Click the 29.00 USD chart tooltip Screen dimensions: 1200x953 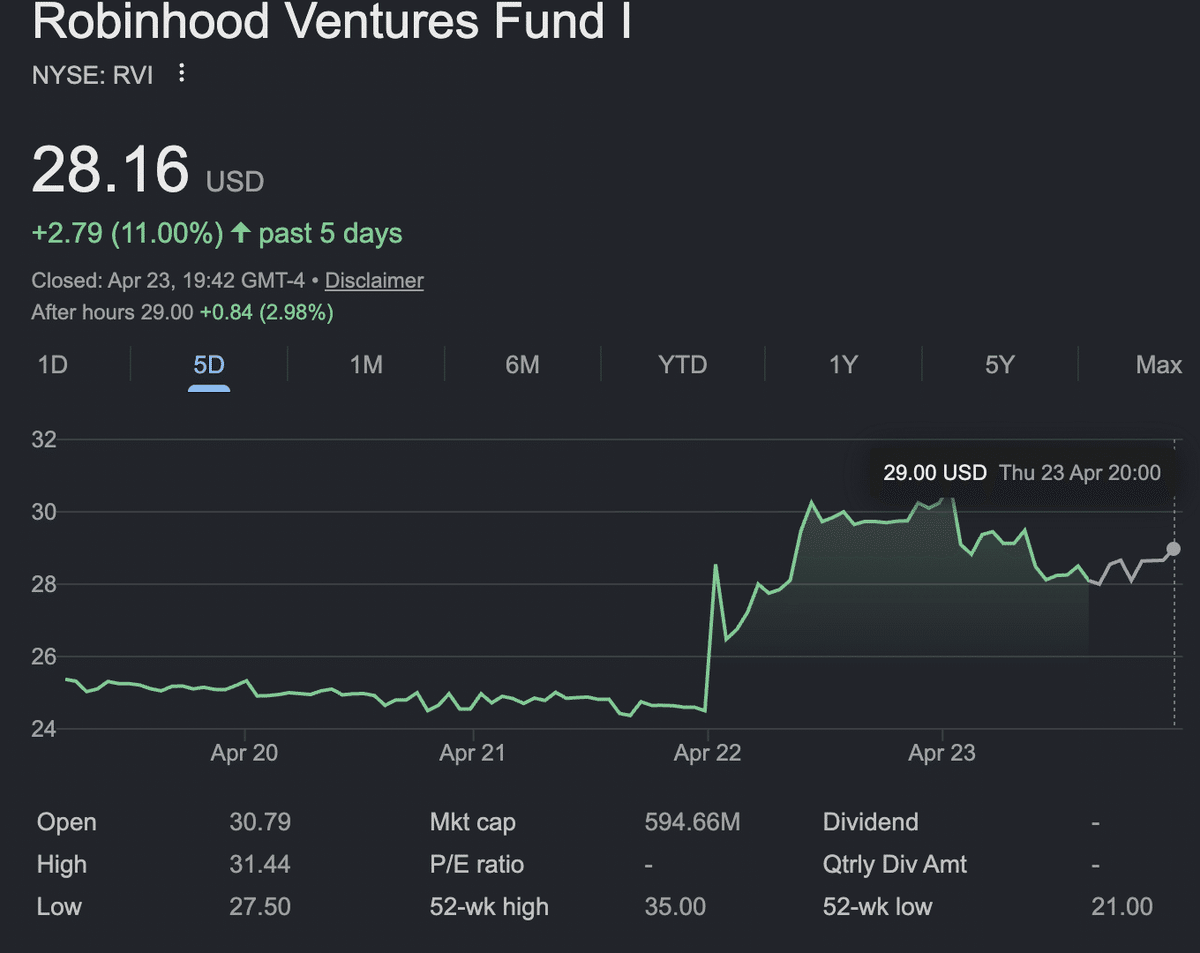[1021, 472]
